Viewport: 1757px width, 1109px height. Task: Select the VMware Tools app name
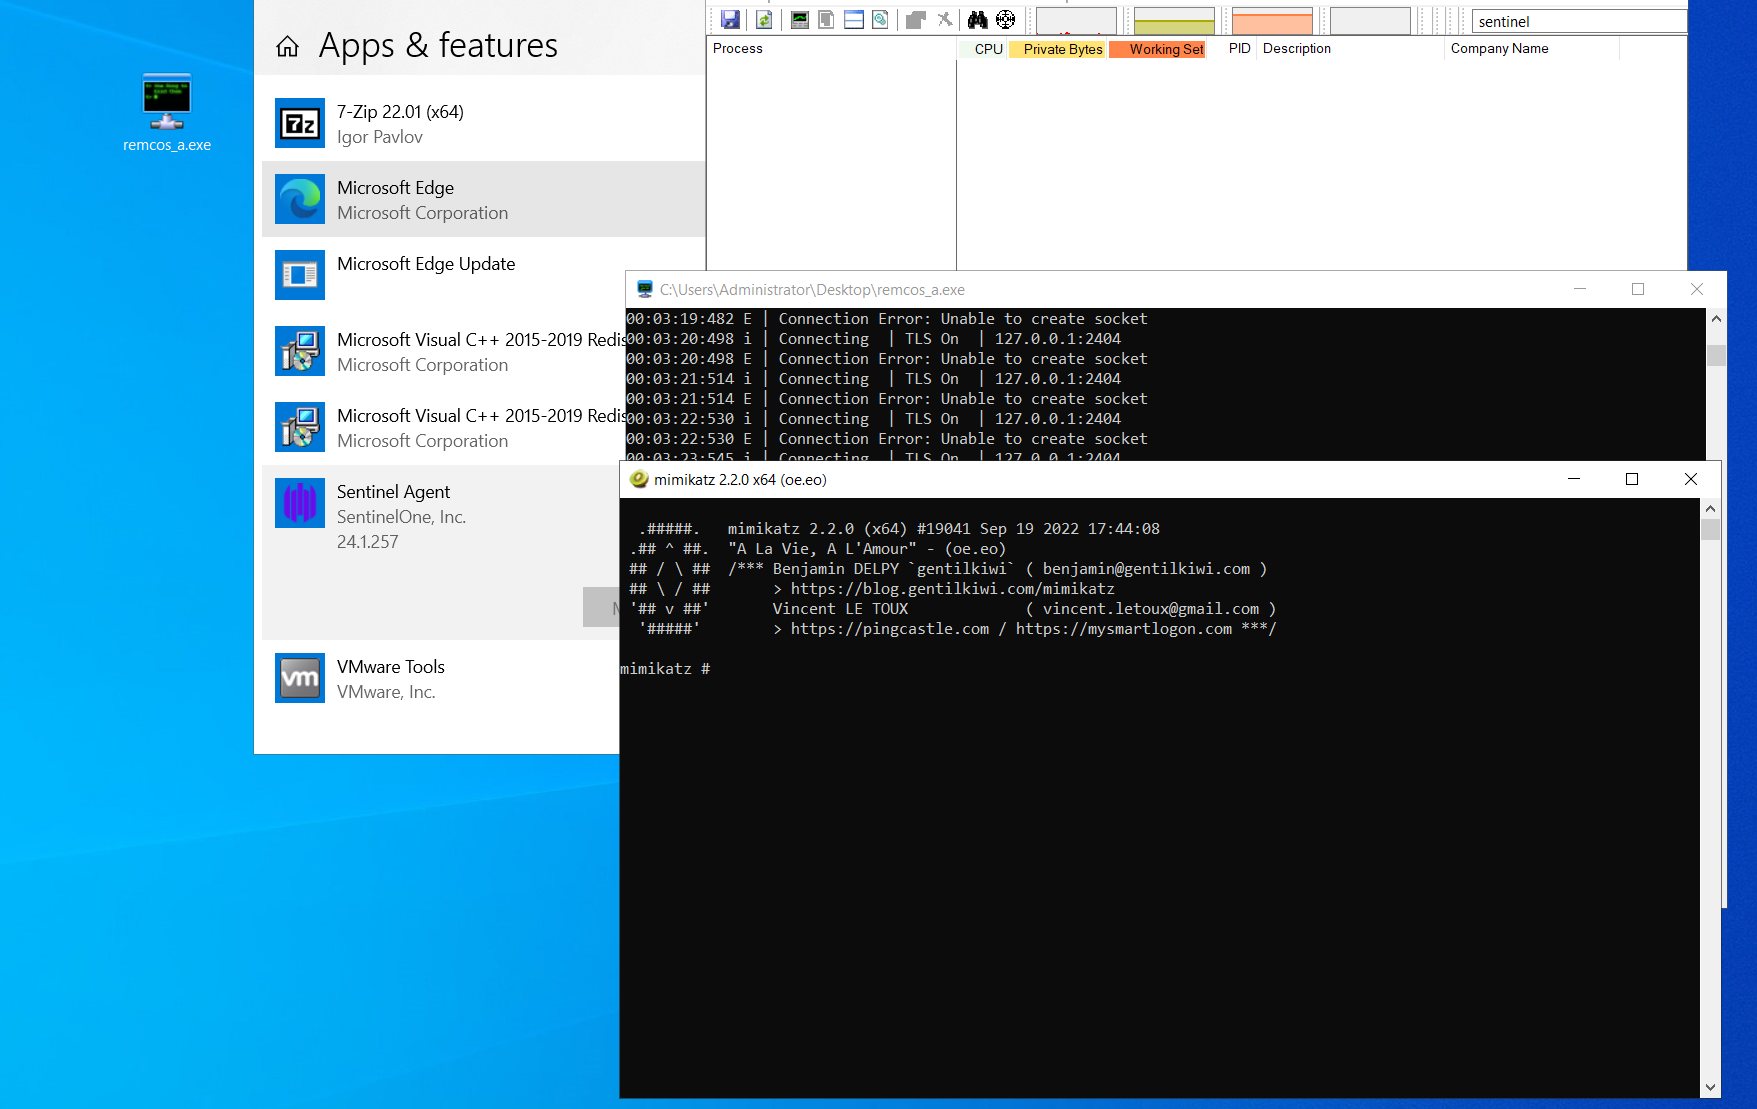390,667
